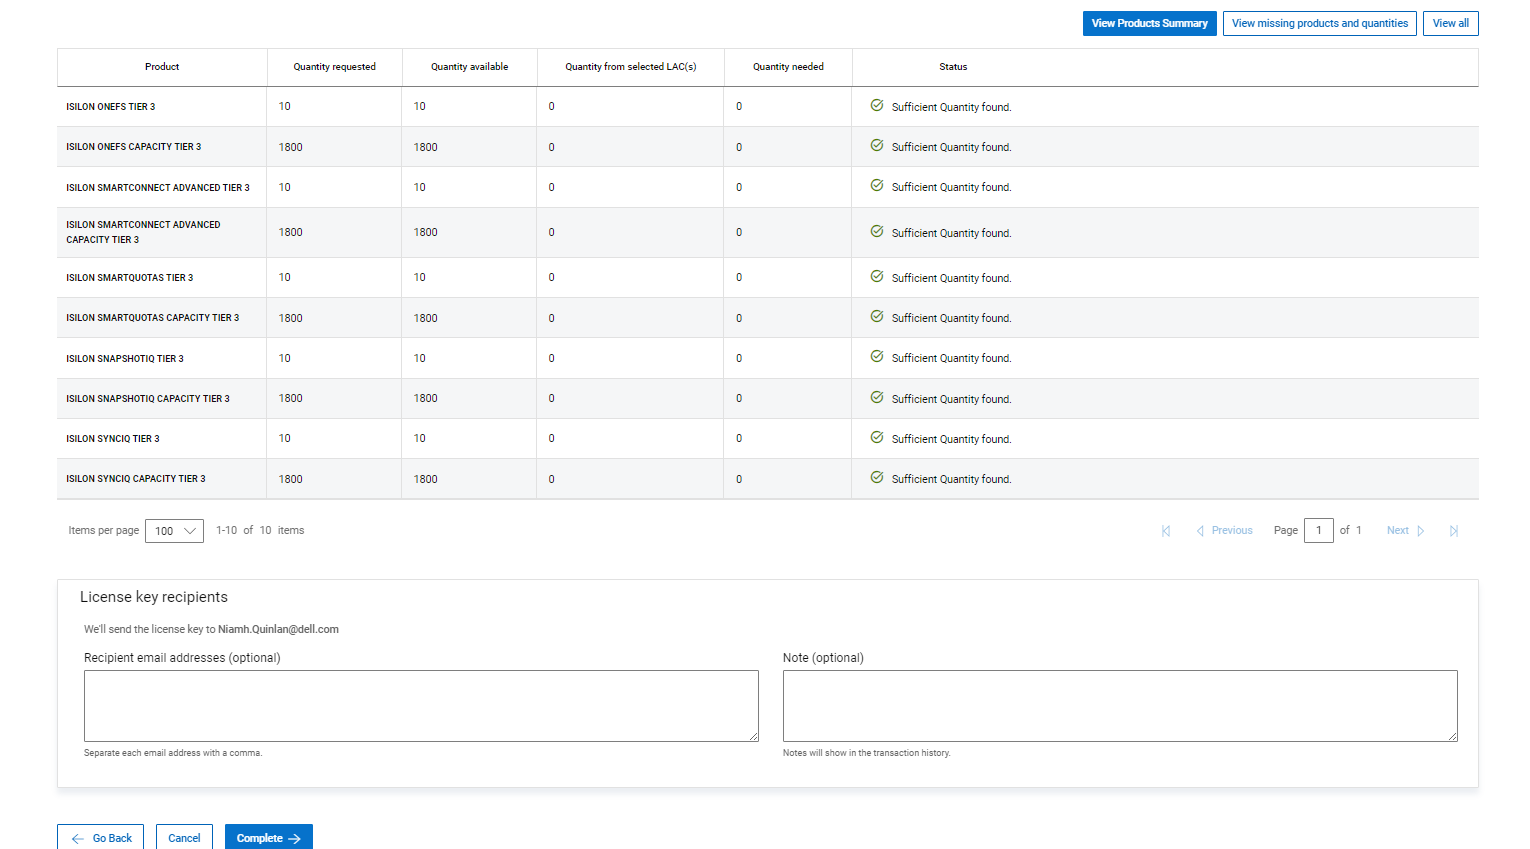Image resolution: width=1530 pixels, height=849 pixels.
Task: Jump to first page using the pagination icon
Action: (x=1166, y=530)
